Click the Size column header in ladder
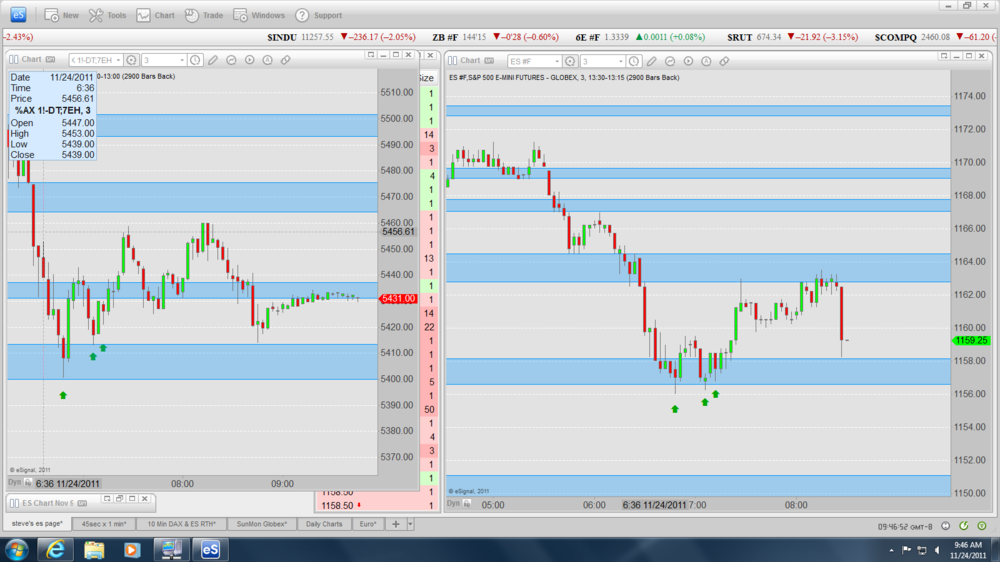The width and height of the screenshot is (1000, 562). tap(427, 78)
